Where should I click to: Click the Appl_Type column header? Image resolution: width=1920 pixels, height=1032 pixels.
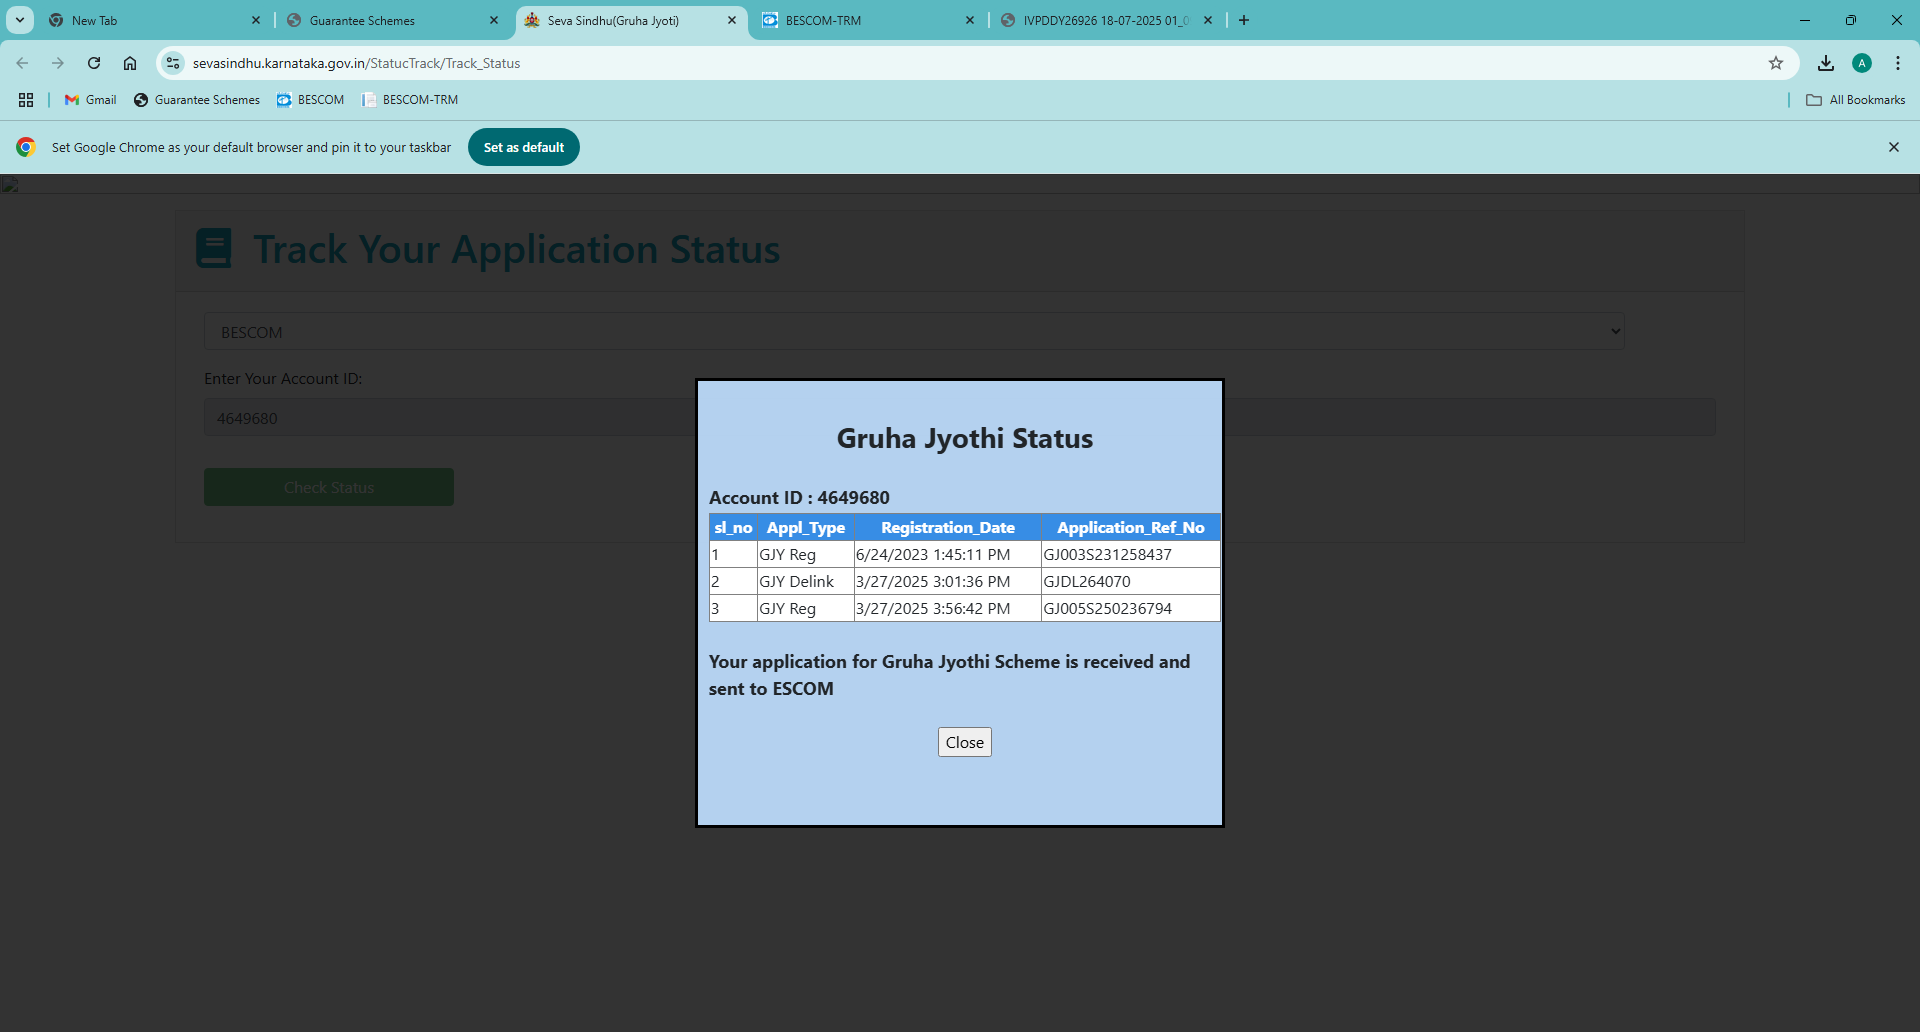click(x=806, y=527)
